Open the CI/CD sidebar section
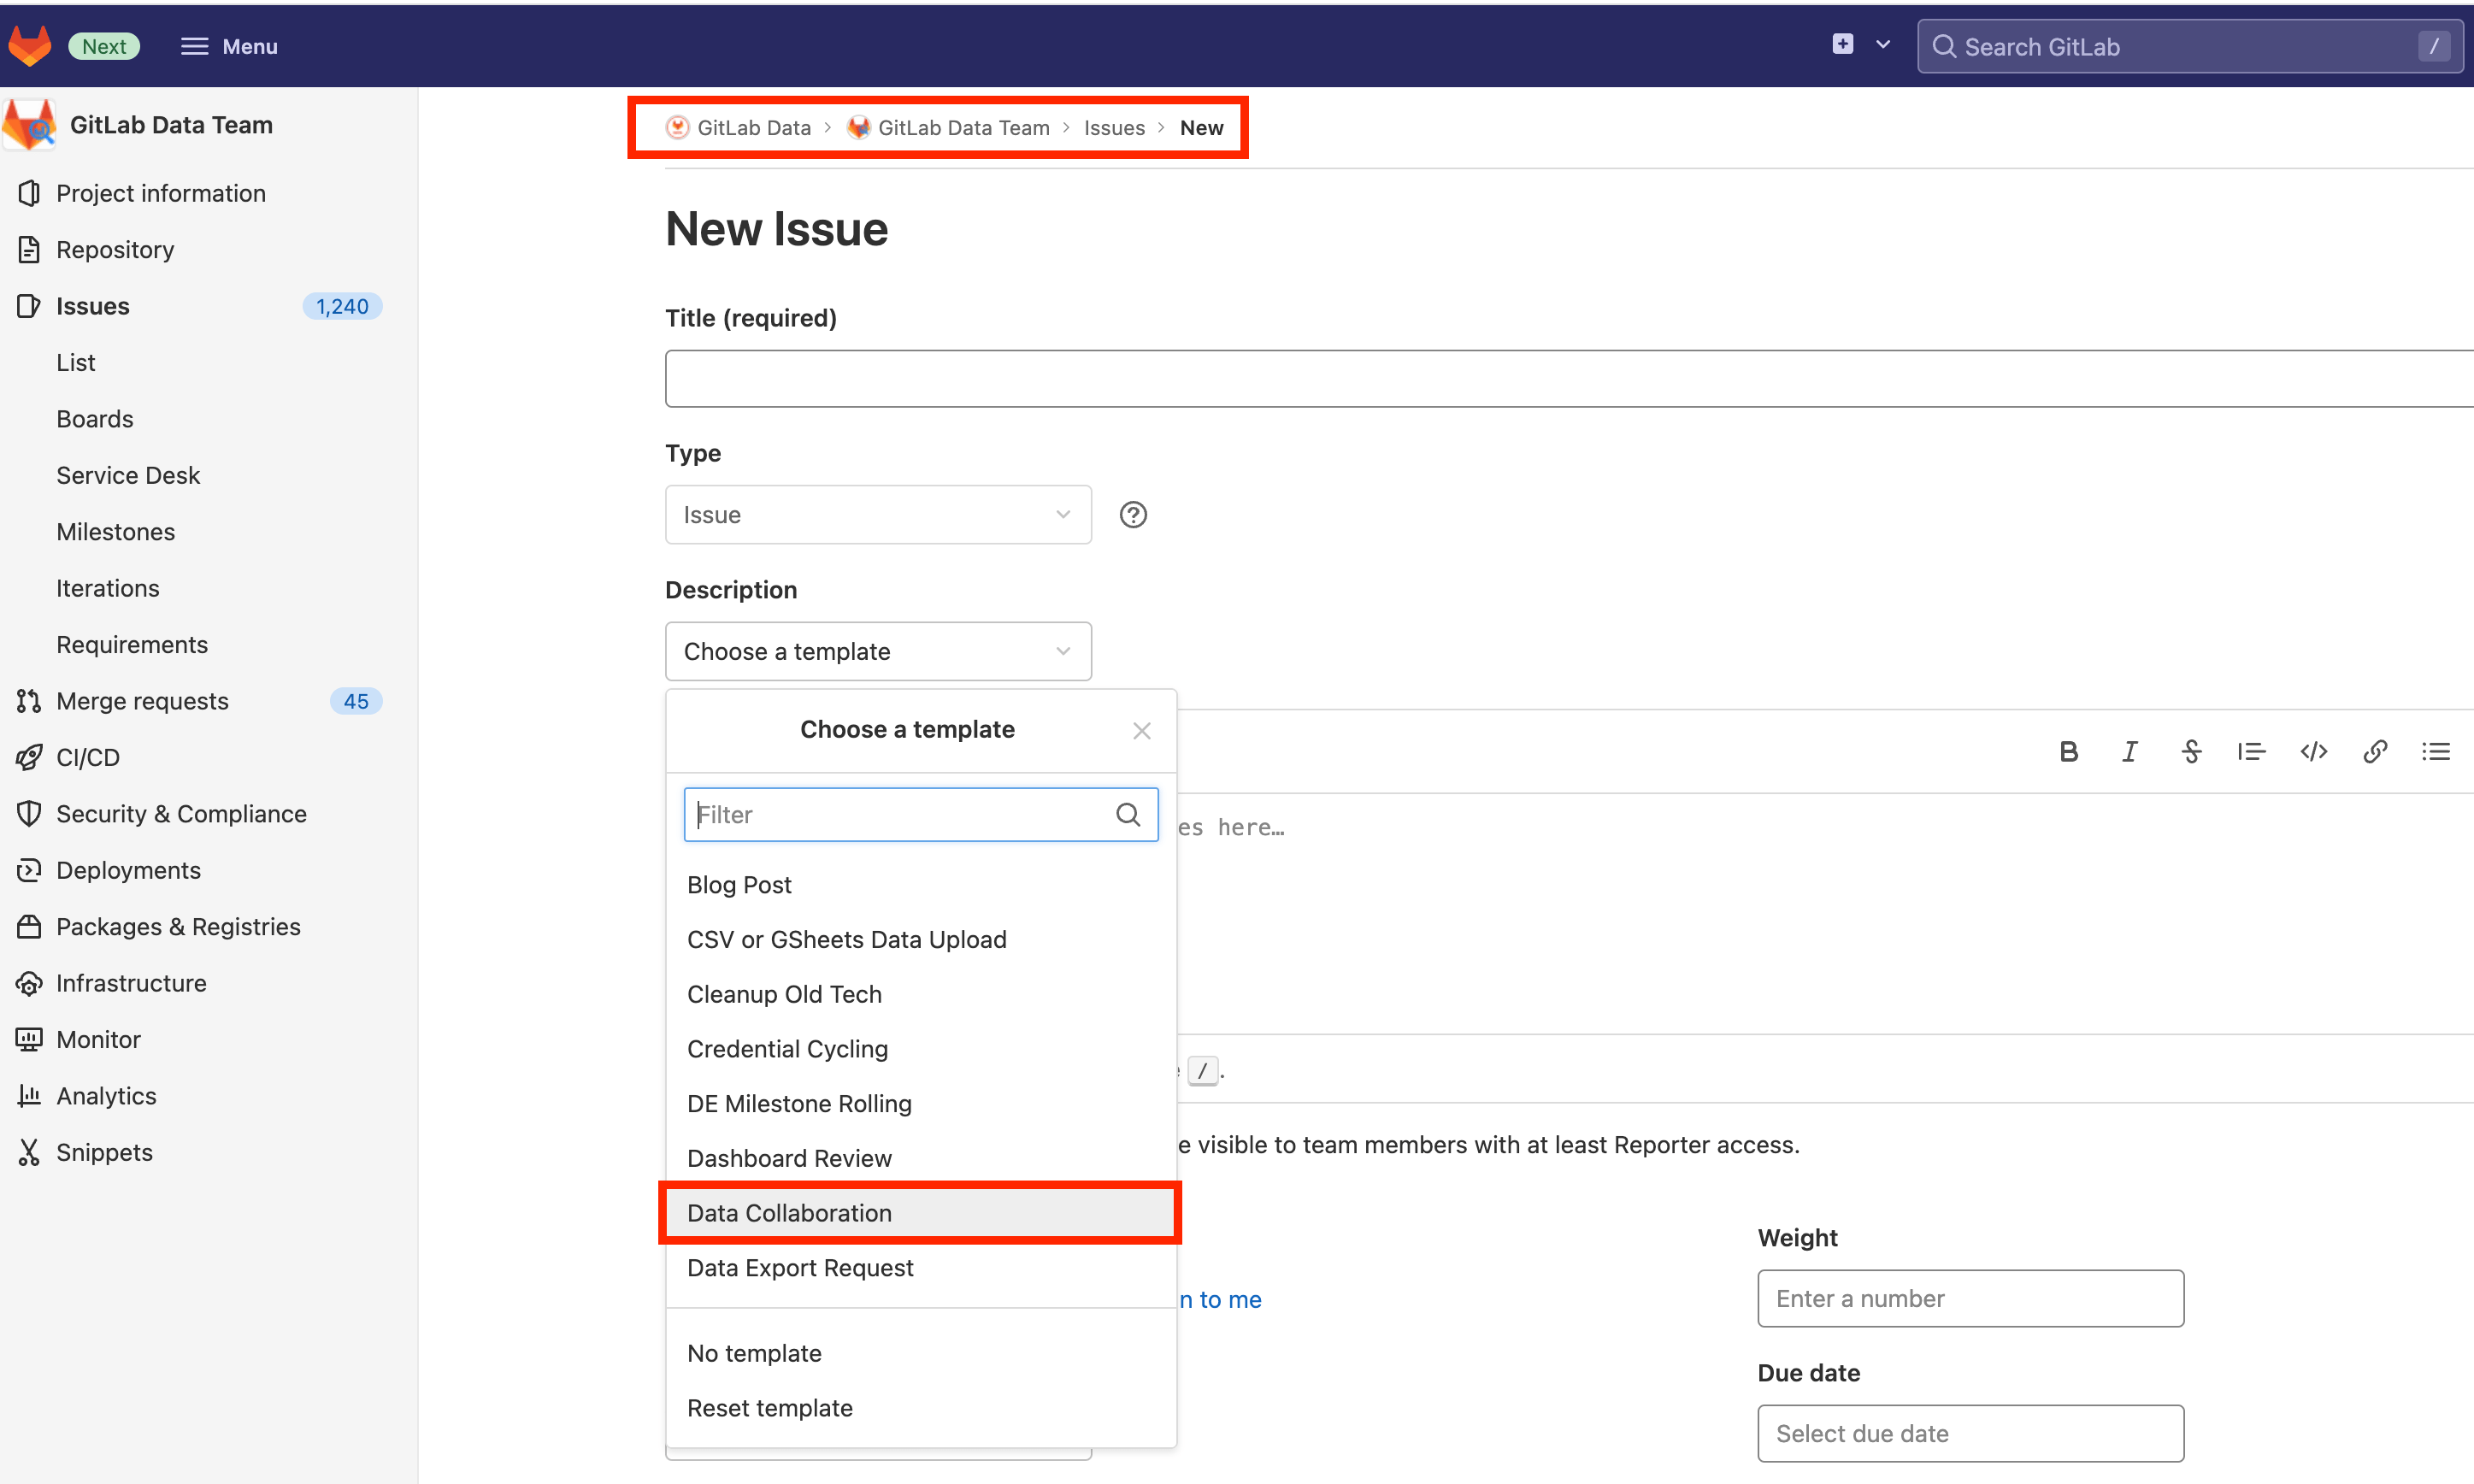The height and width of the screenshot is (1484, 2474). point(88,758)
